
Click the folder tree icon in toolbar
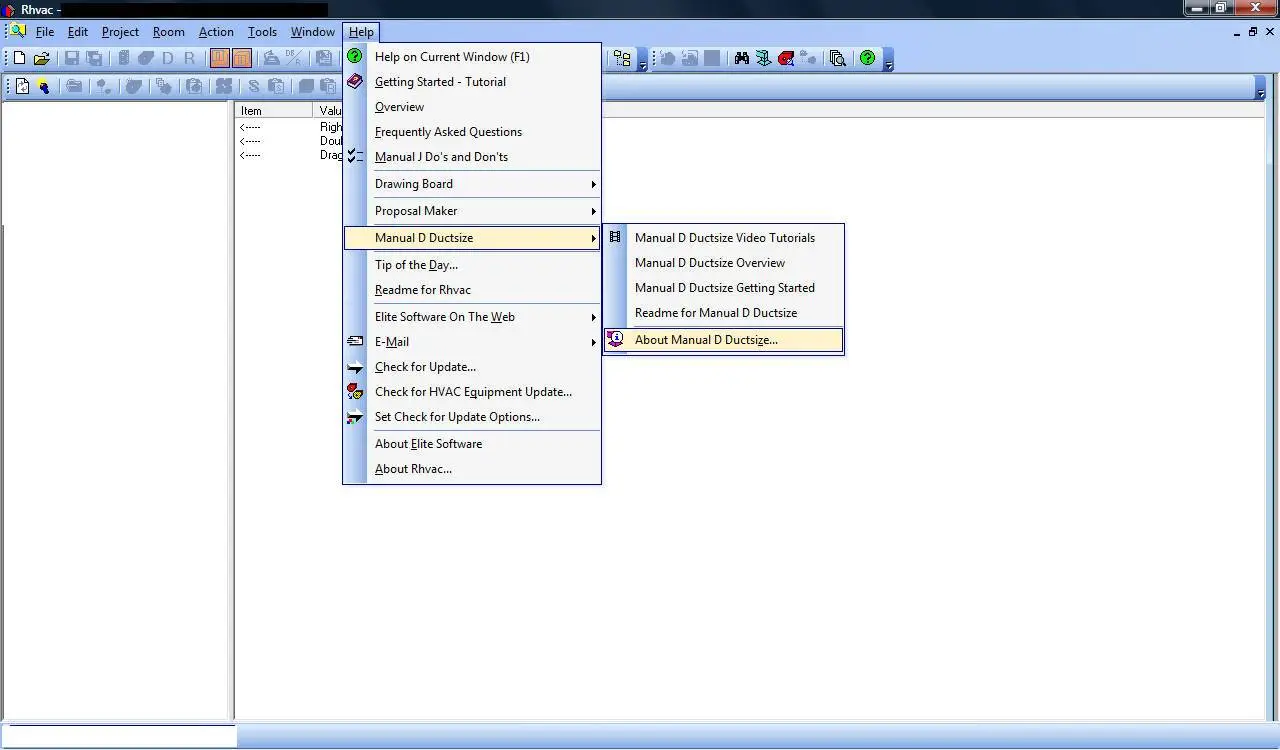point(622,59)
